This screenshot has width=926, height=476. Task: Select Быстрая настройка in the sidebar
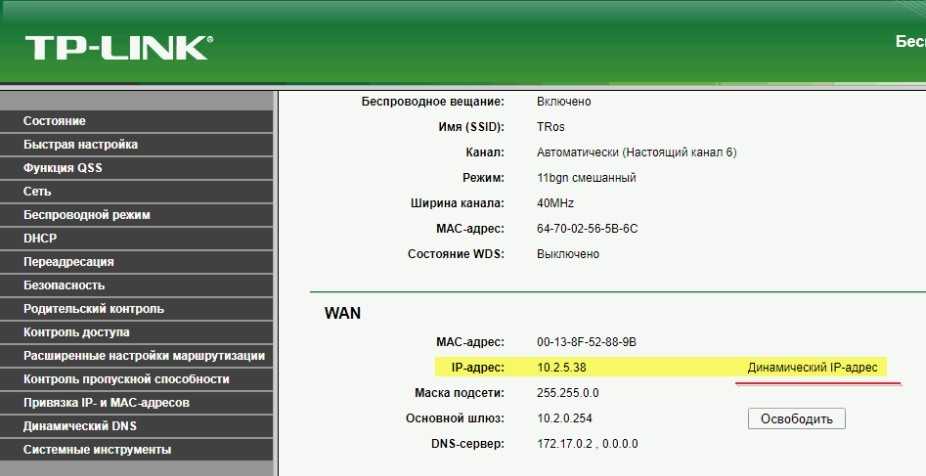(80, 145)
